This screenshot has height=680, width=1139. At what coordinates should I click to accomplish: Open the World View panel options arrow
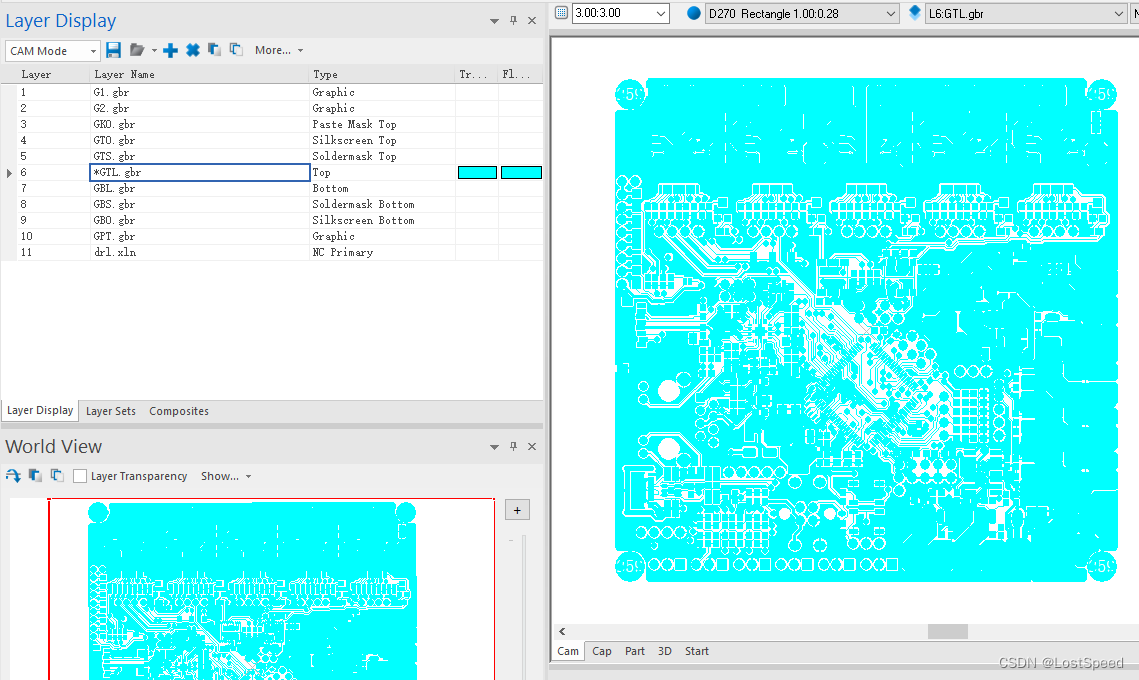point(494,447)
